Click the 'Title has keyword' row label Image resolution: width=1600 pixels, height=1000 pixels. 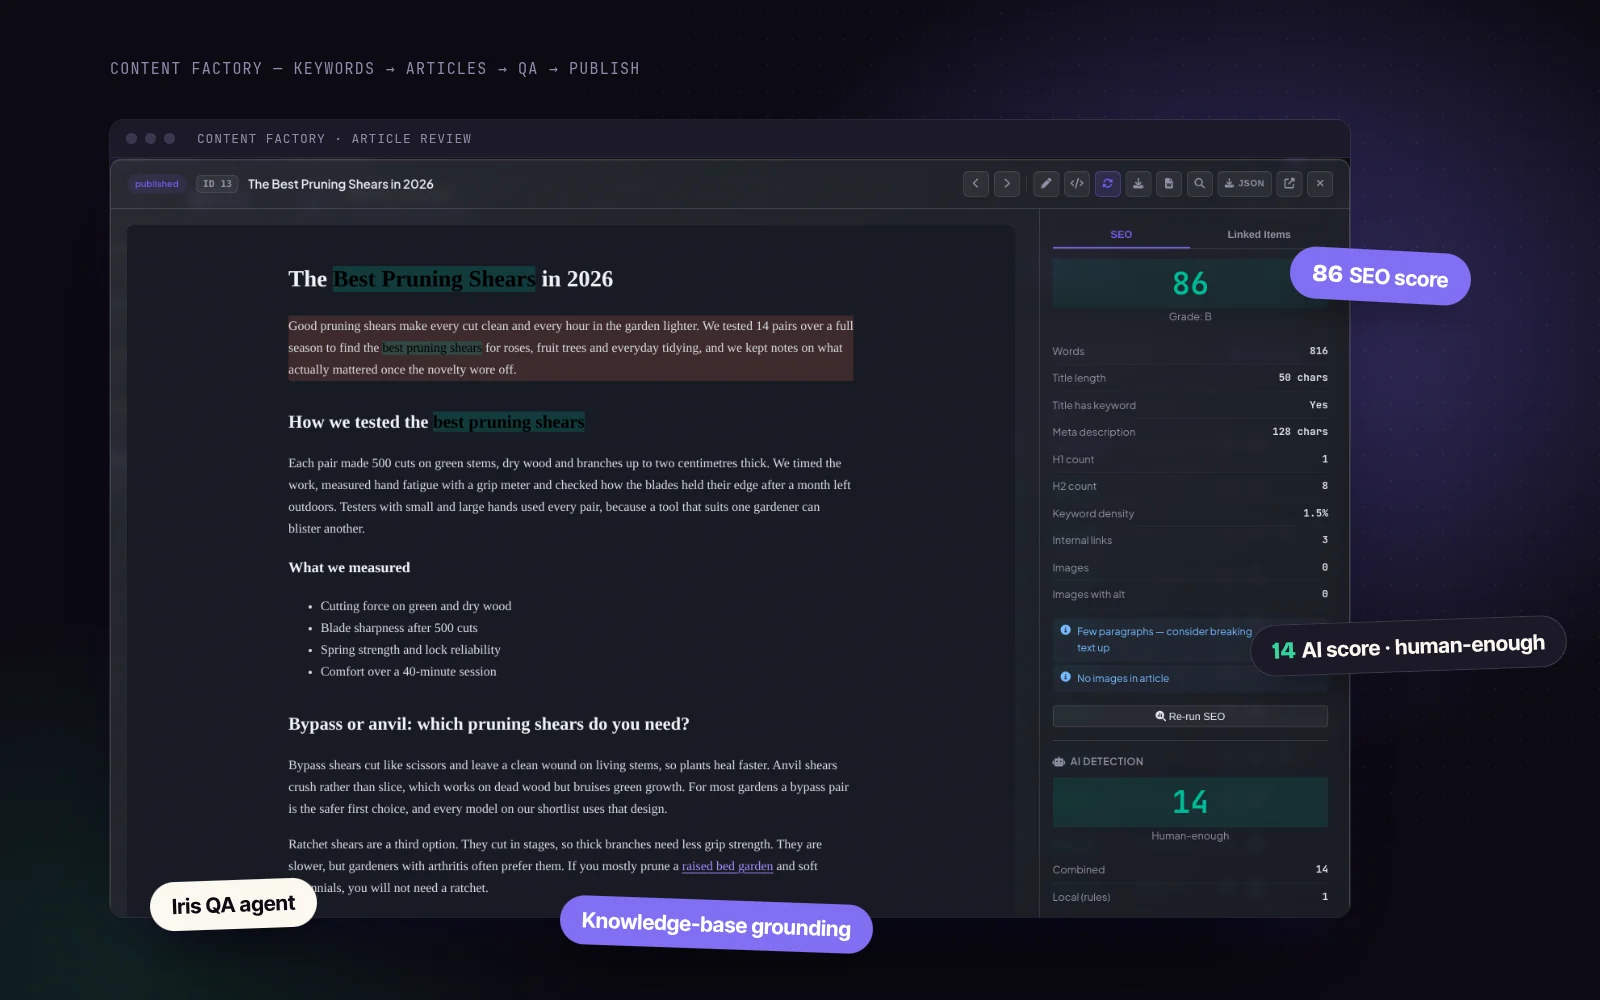tap(1094, 405)
